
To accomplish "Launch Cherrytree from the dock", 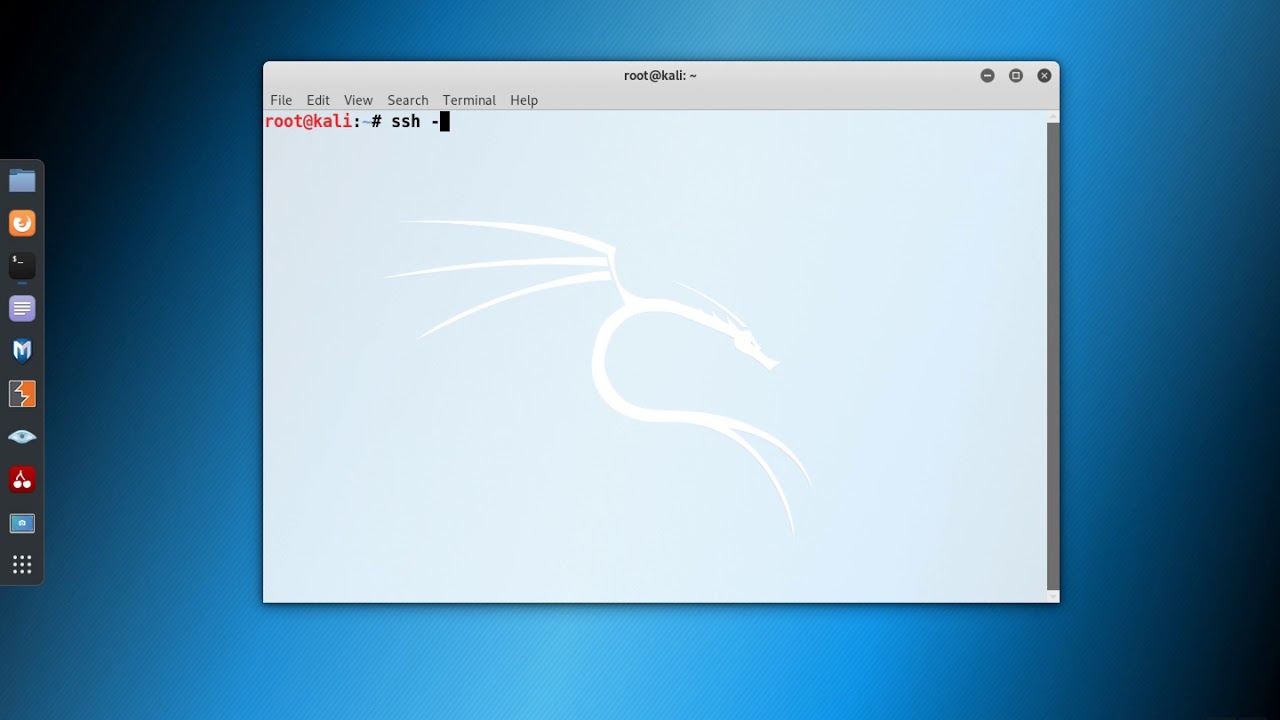I will coord(22,480).
